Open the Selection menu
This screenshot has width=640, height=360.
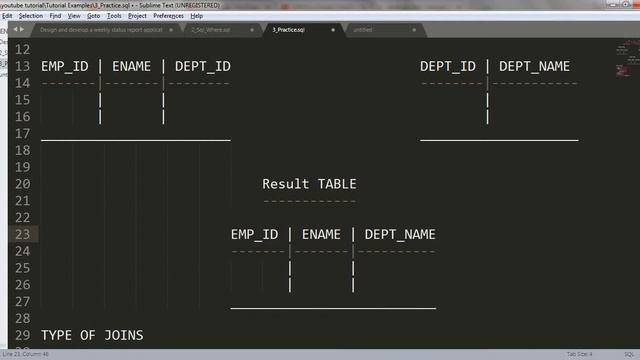[x=31, y=16]
